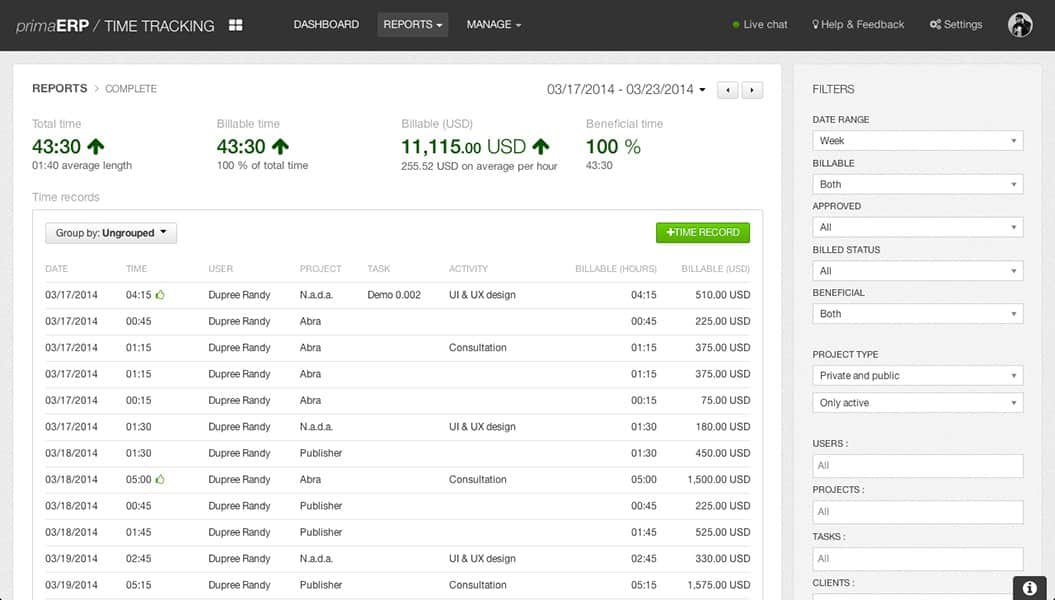This screenshot has height=600, width=1055.
Task: Add a new time record
Action: point(702,232)
